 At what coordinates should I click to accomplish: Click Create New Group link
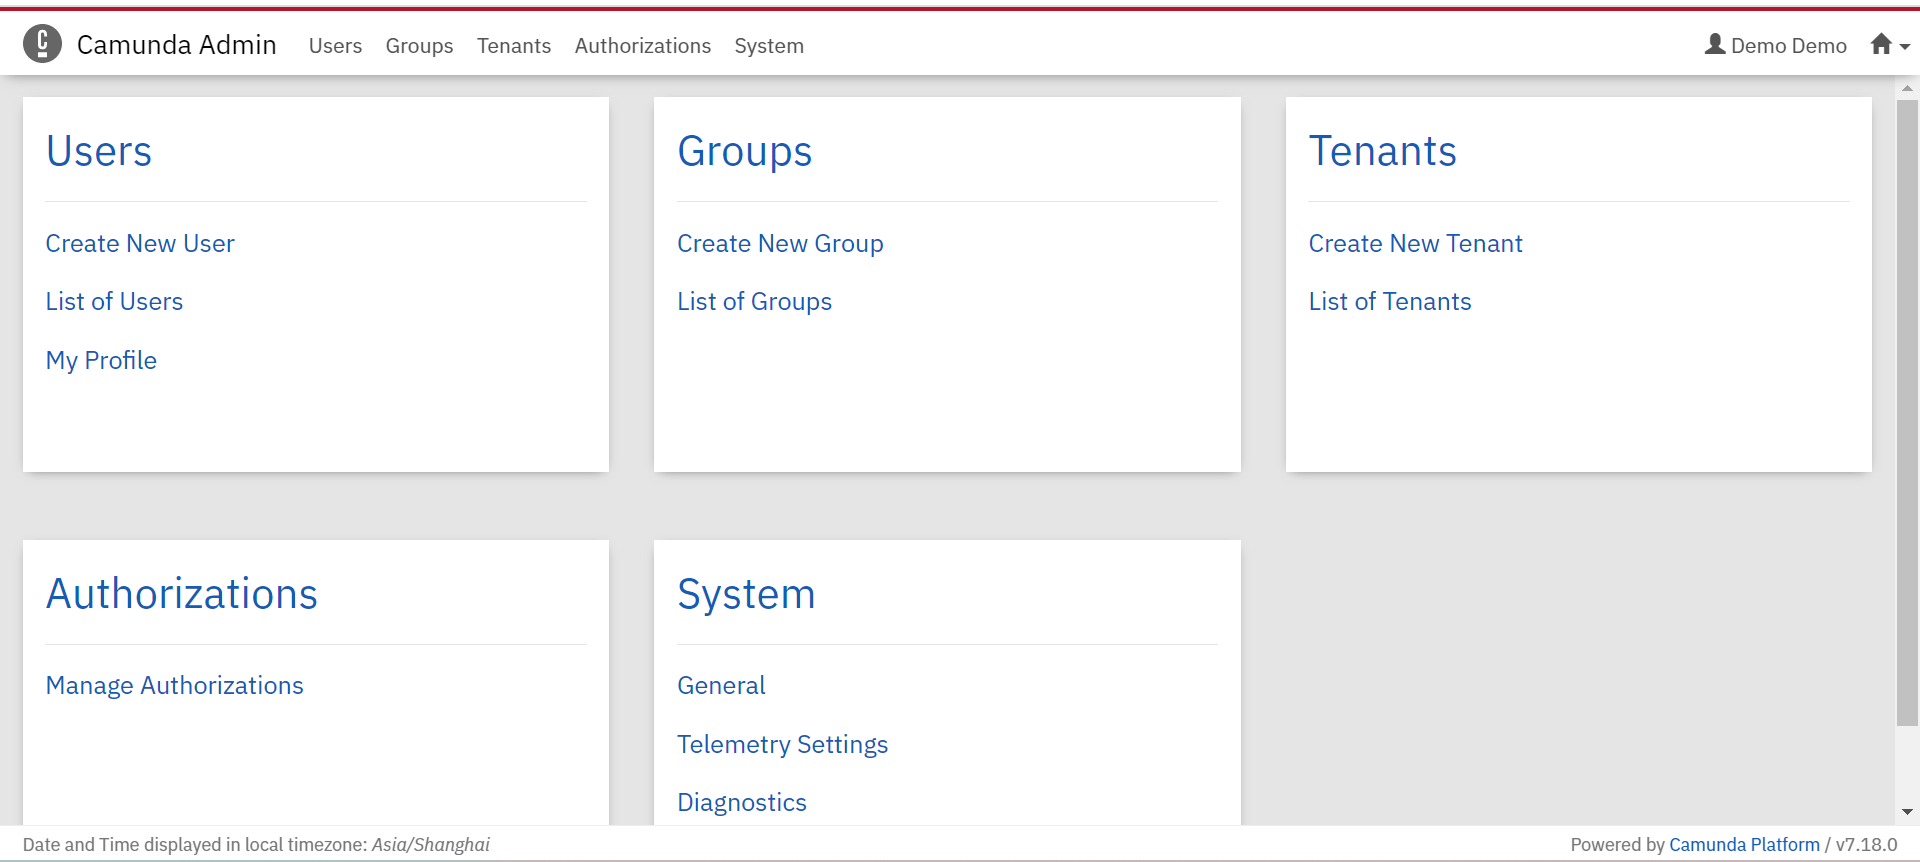pyautogui.click(x=780, y=244)
